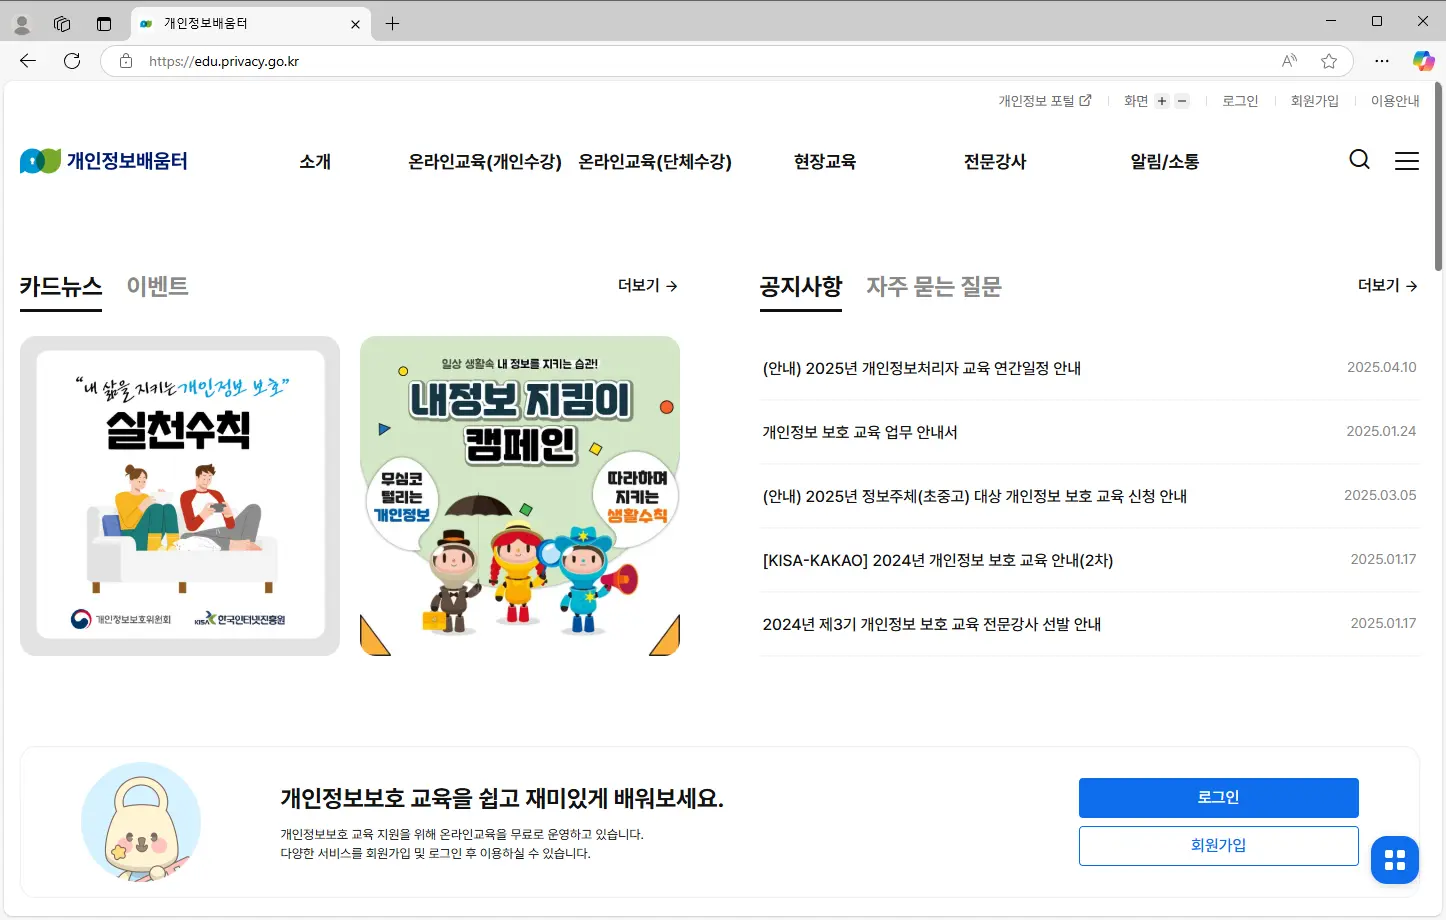Screen dimensions: 1446x920
Task: Open the 온라인교육(개인수강) menu
Action: click(486, 161)
